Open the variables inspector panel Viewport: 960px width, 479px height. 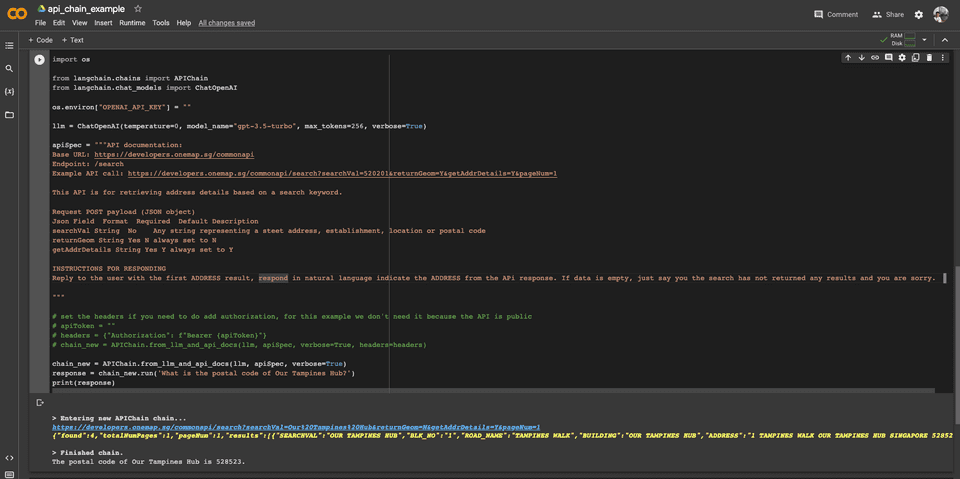click(10, 92)
